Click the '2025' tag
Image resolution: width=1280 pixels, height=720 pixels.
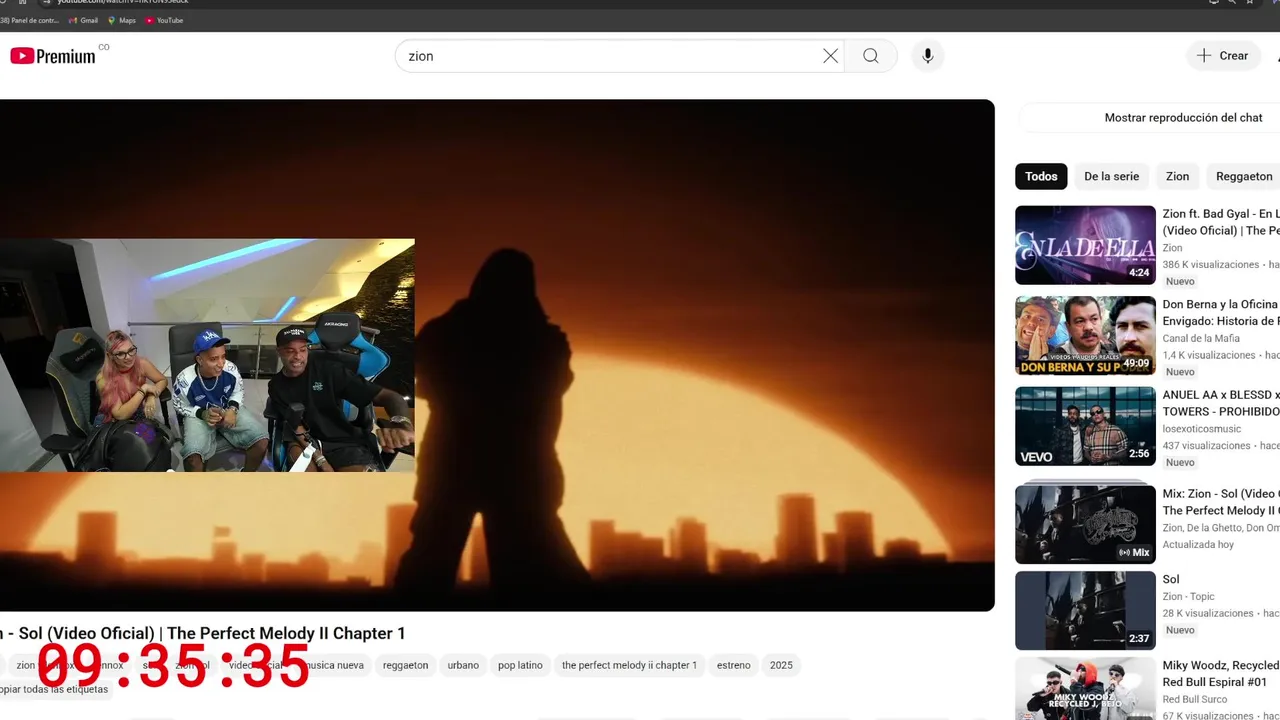click(781, 665)
